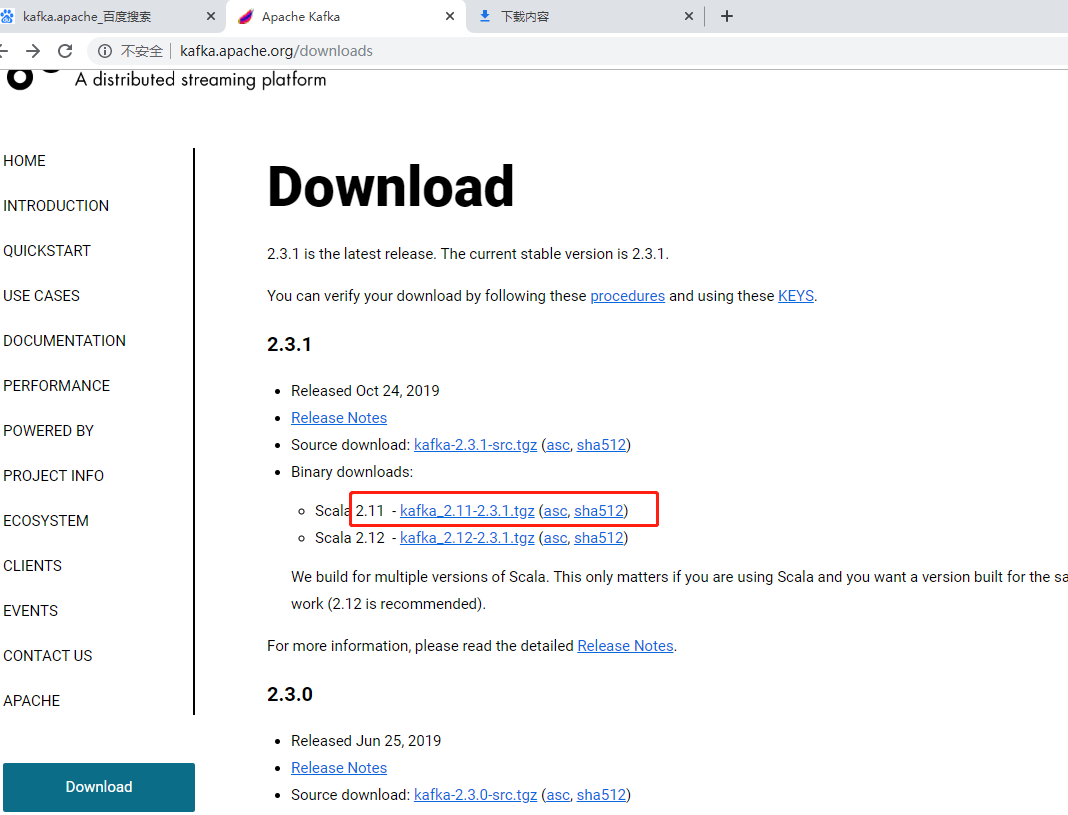
Task: Open ECOSYSTEM in the sidebar
Action: (46, 520)
